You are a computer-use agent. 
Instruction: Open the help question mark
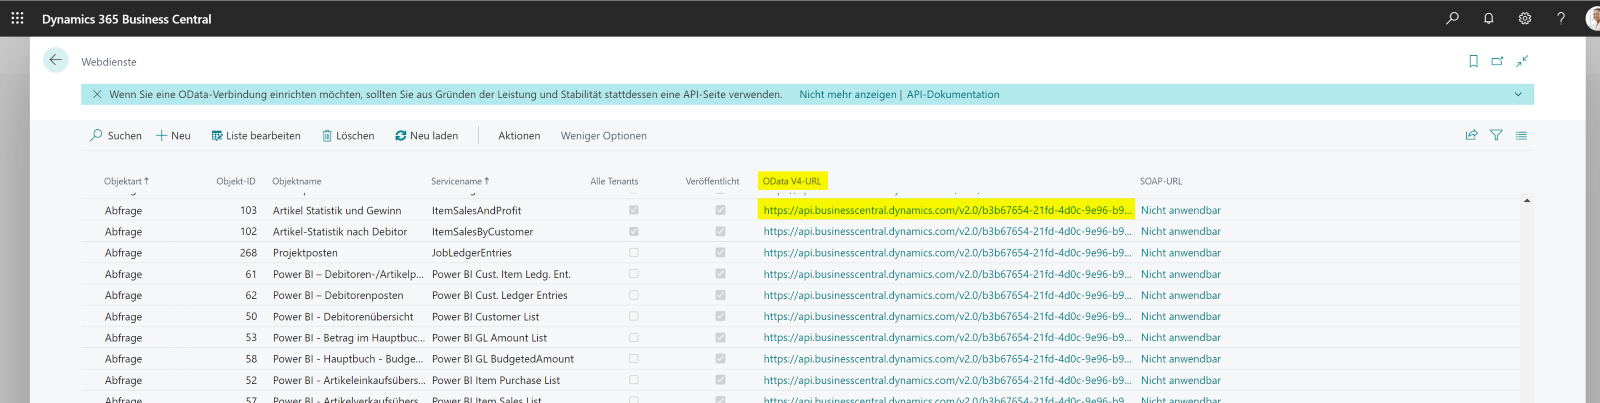[x=1560, y=18]
